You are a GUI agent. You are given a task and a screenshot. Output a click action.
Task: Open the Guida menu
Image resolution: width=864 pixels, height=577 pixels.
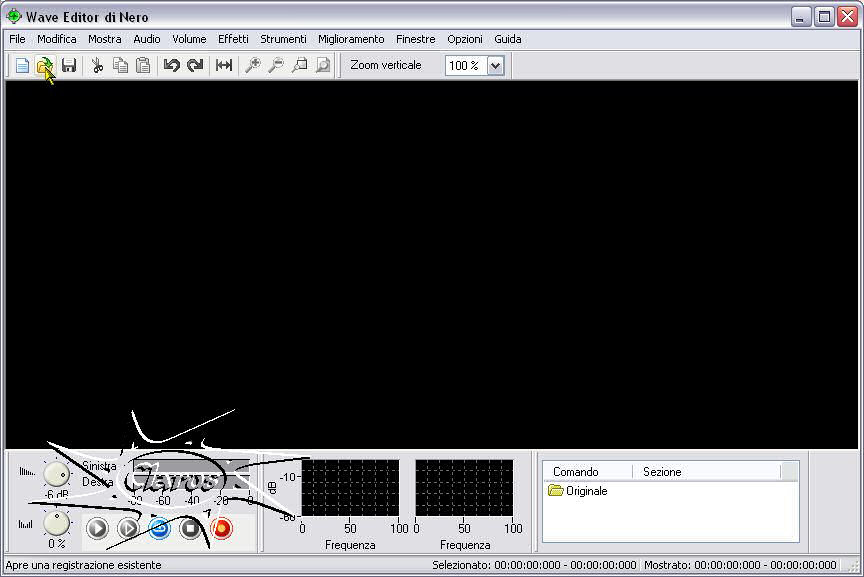click(x=507, y=39)
